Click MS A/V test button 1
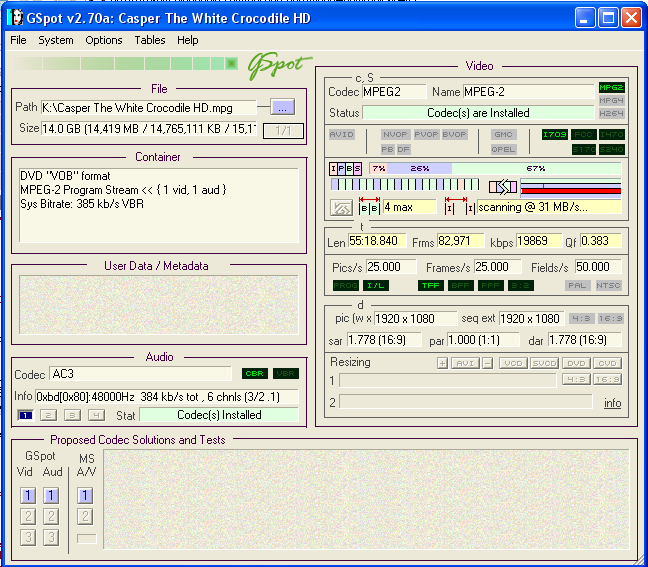Viewport: 648px width, 567px height. pyautogui.click(x=85, y=496)
